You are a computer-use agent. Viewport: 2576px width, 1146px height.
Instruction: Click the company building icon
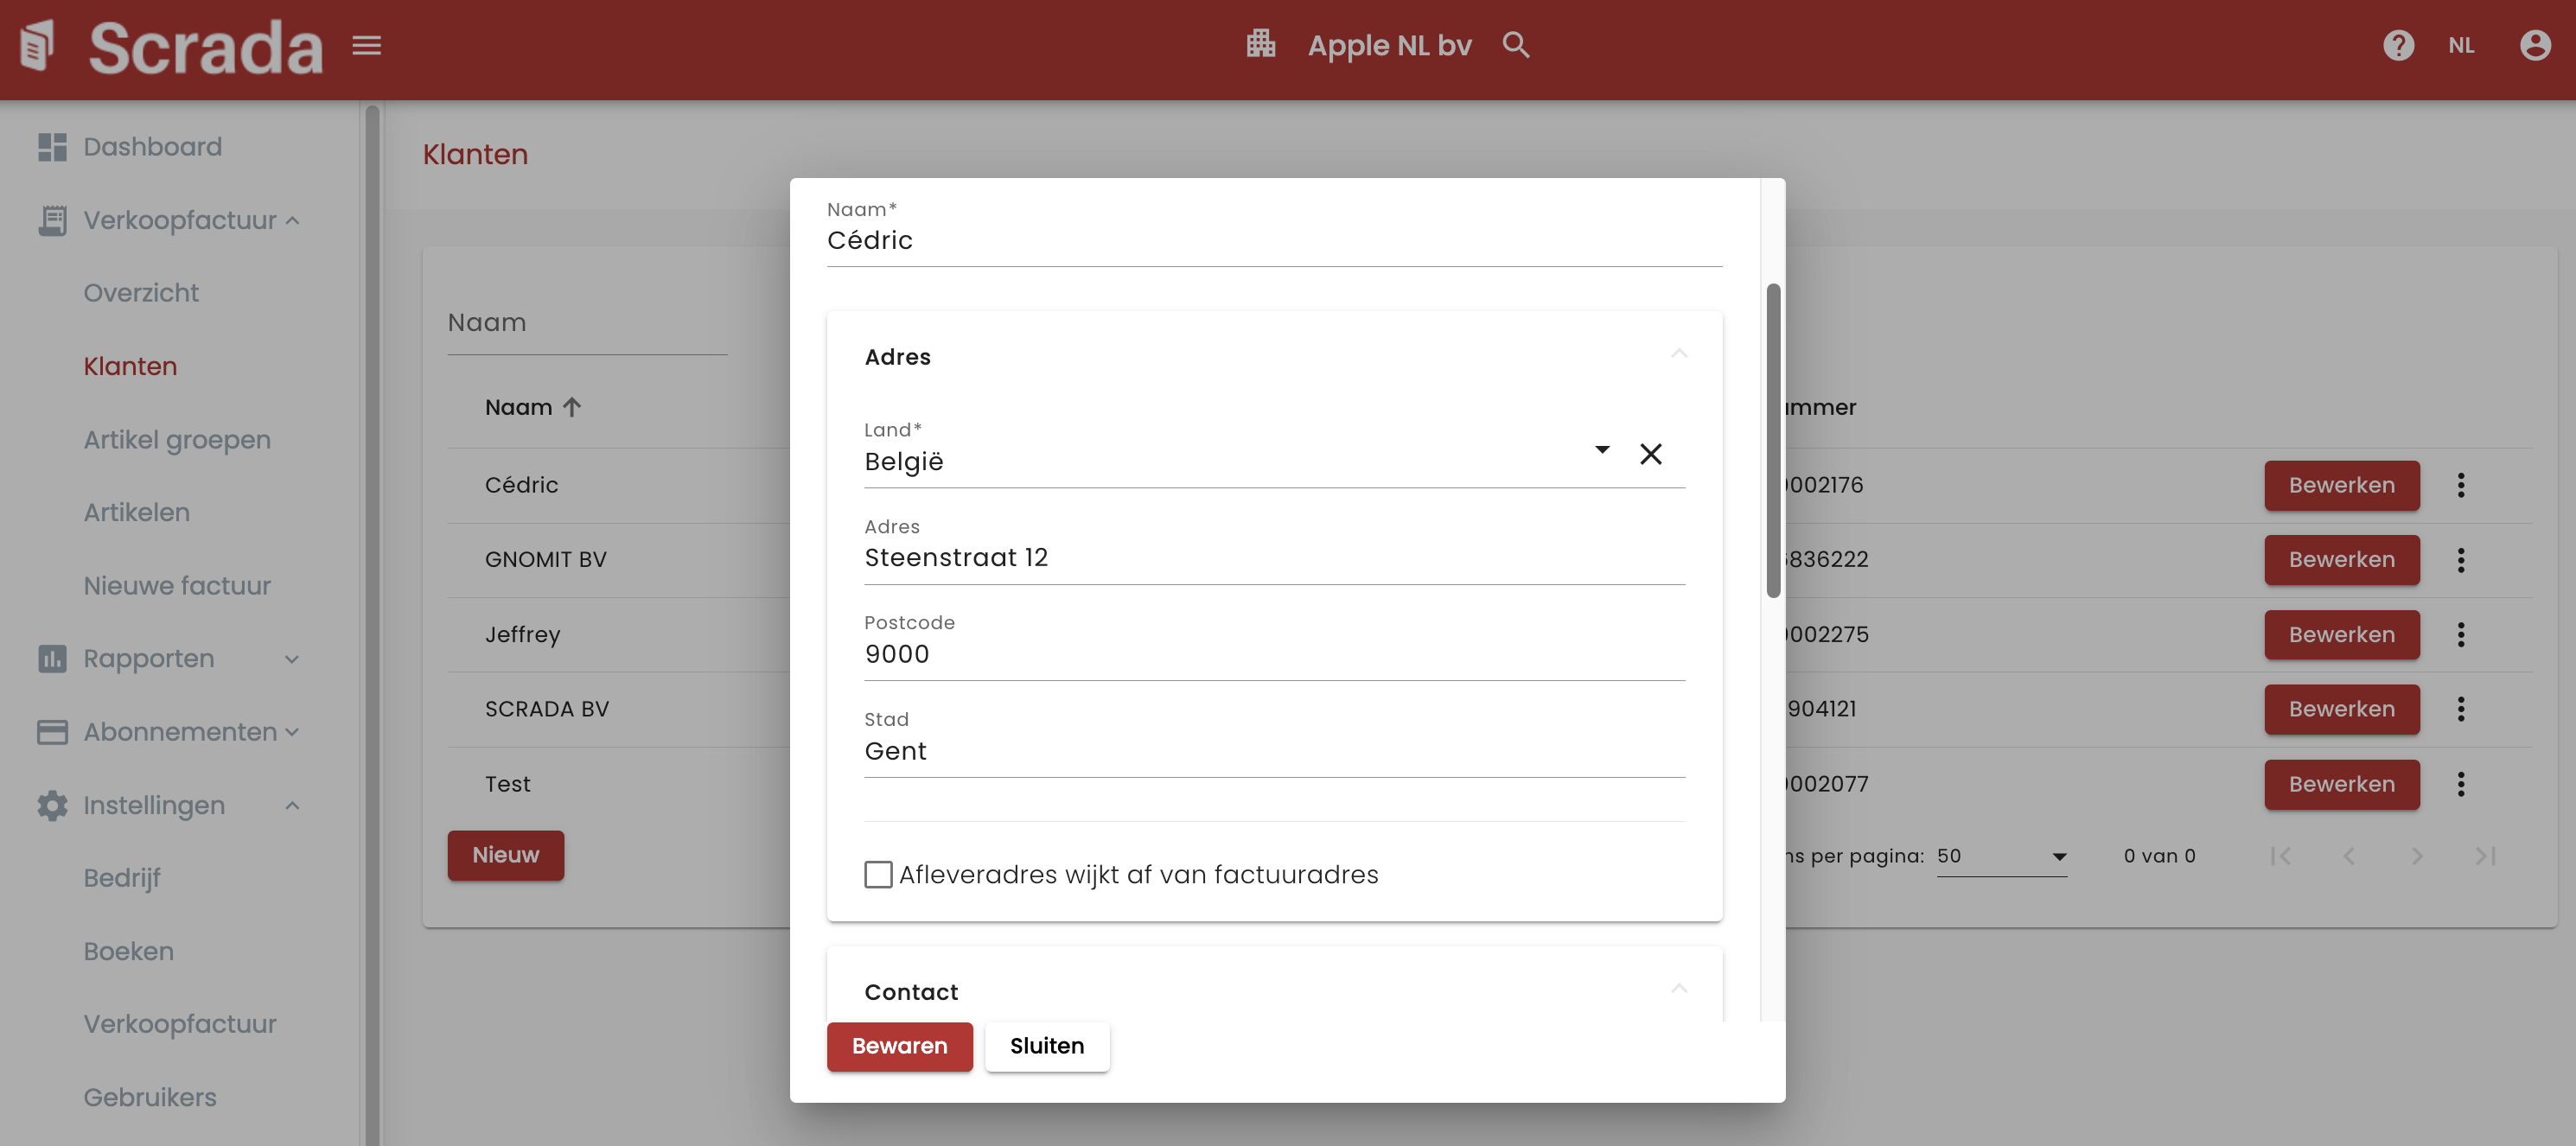coord(1260,44)
